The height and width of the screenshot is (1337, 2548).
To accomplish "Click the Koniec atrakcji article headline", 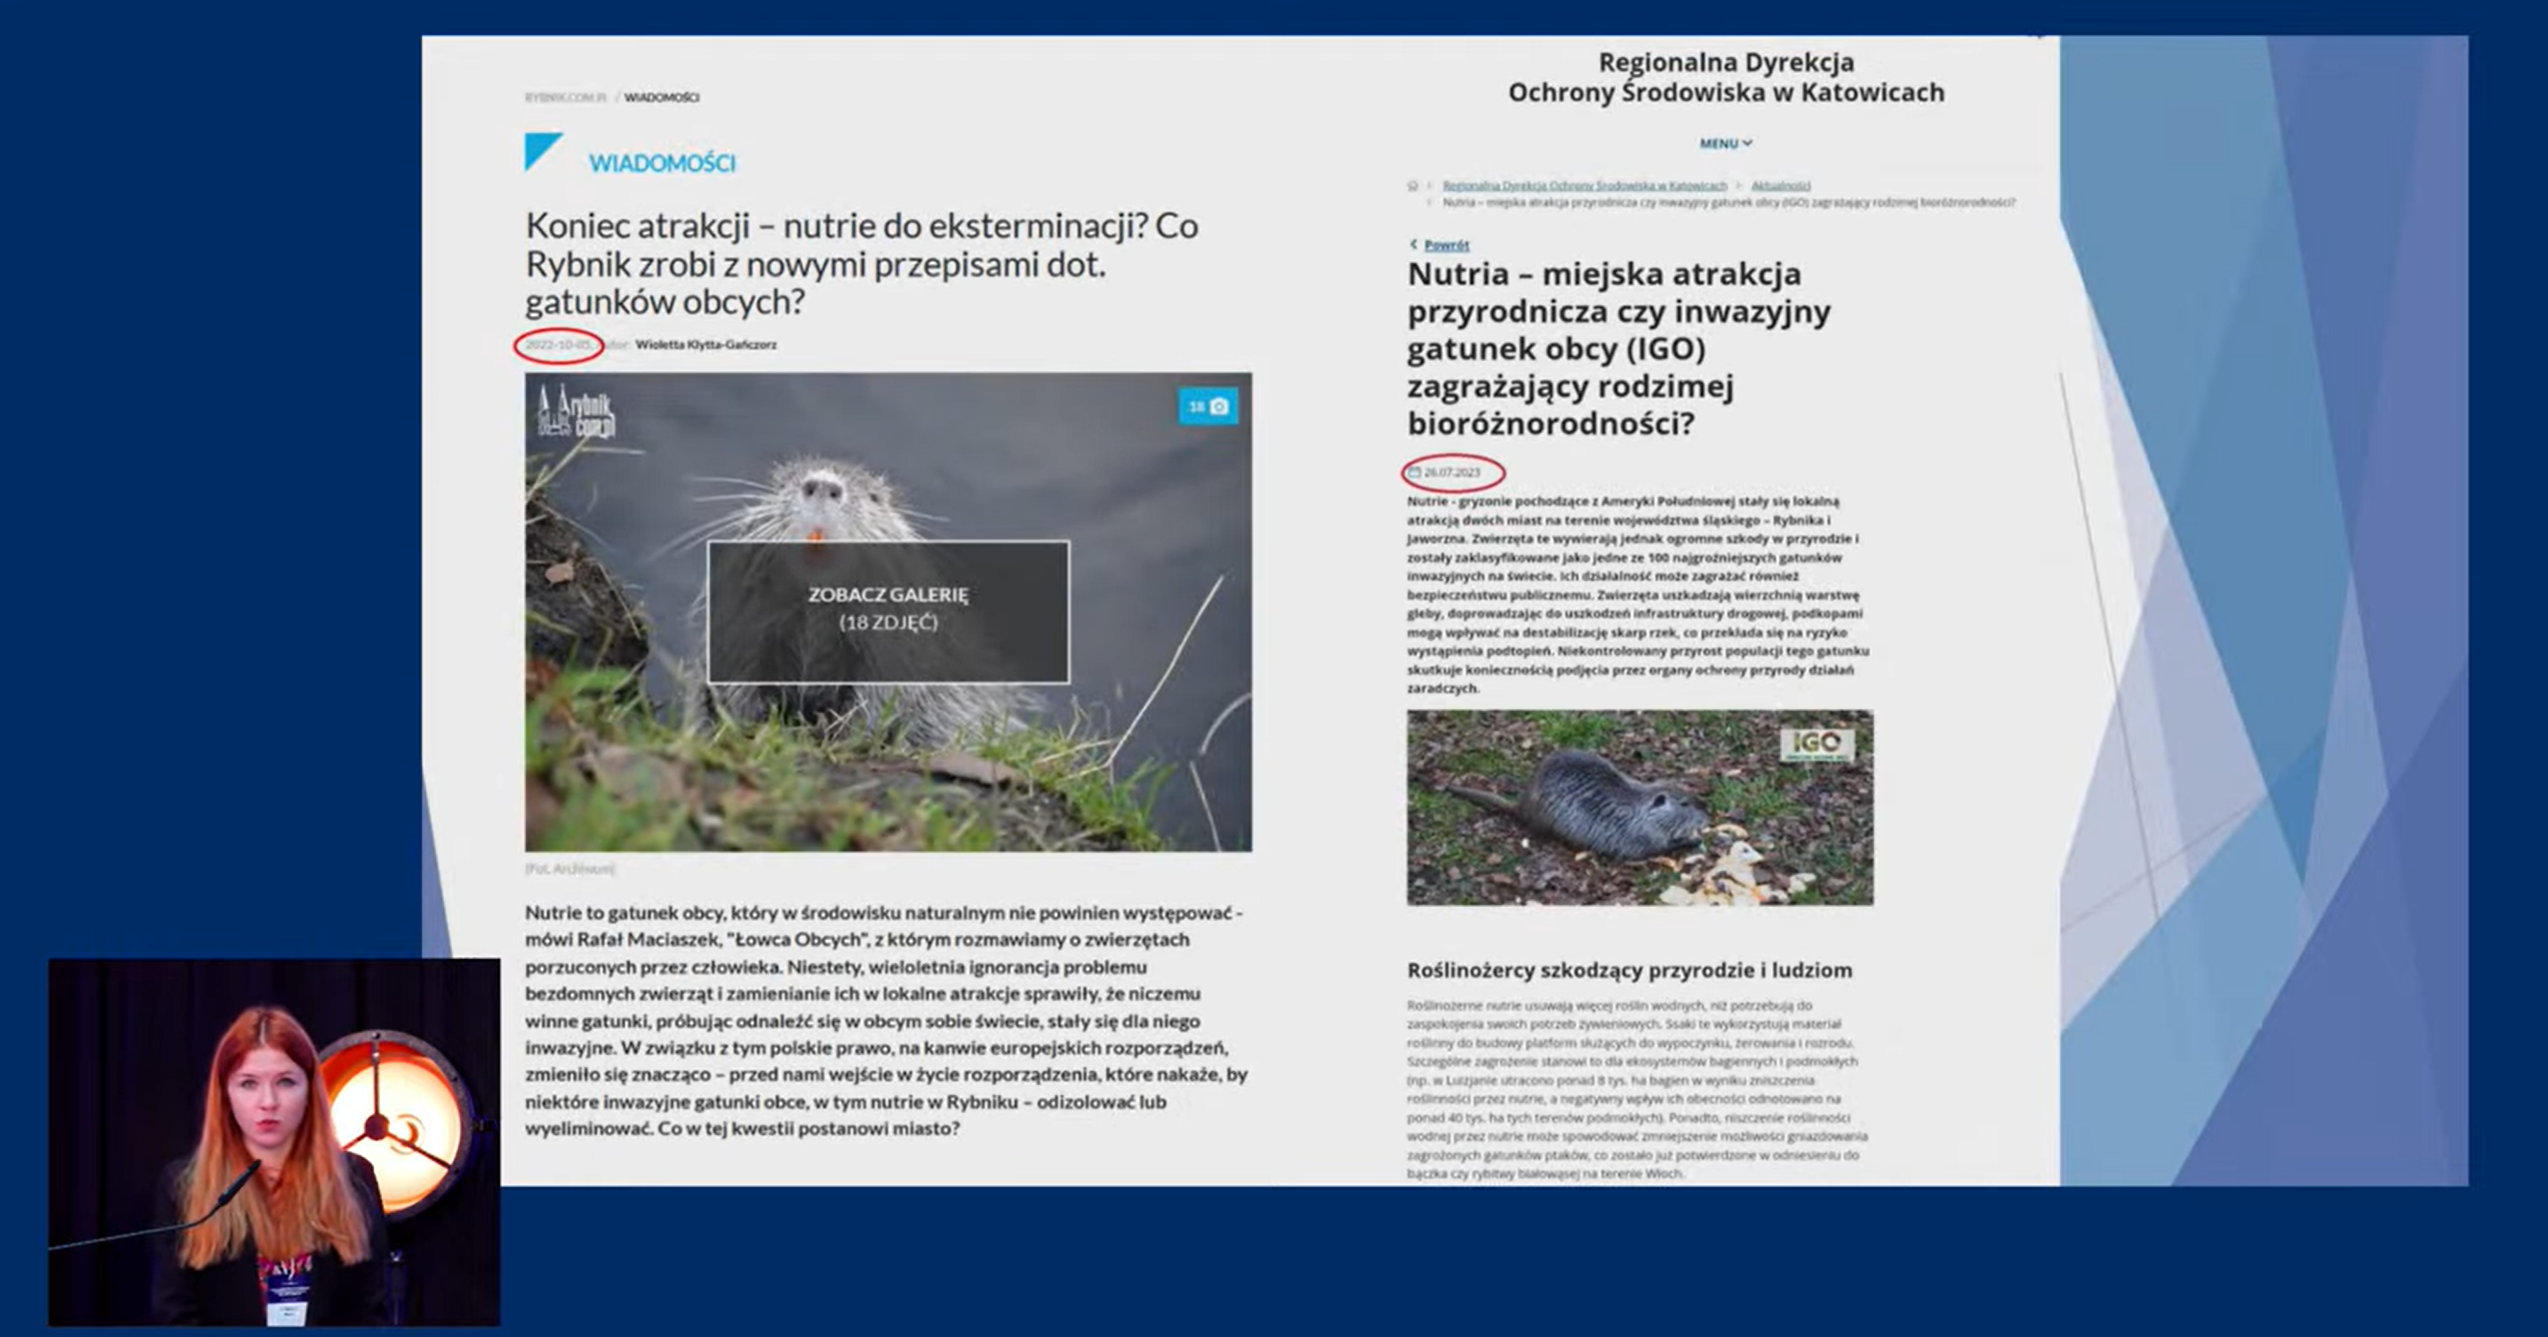I will tap(861, 263).
